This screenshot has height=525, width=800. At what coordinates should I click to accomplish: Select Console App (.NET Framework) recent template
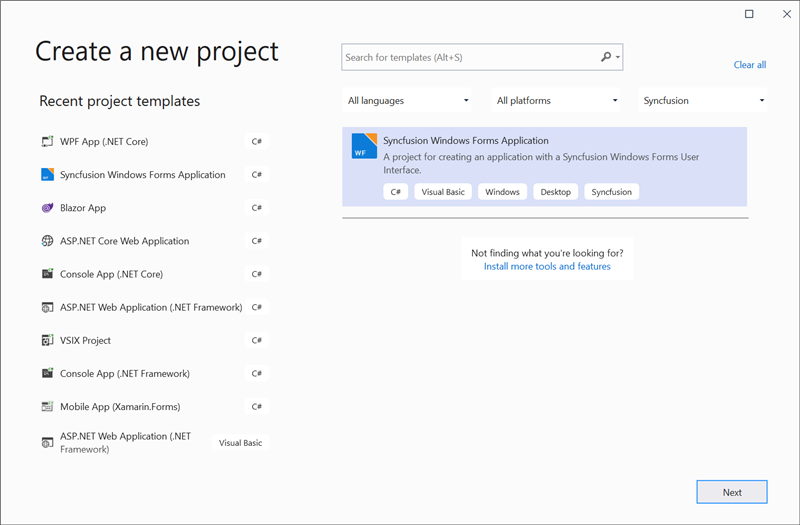click(125, 374)
